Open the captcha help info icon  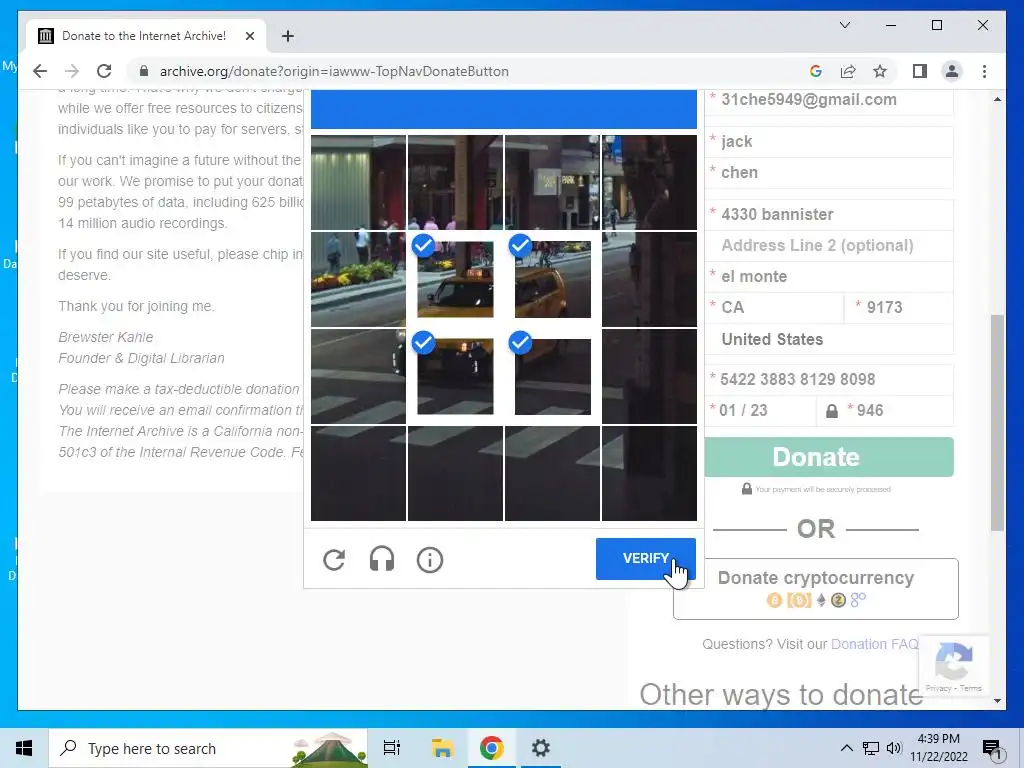pos(430,560)
